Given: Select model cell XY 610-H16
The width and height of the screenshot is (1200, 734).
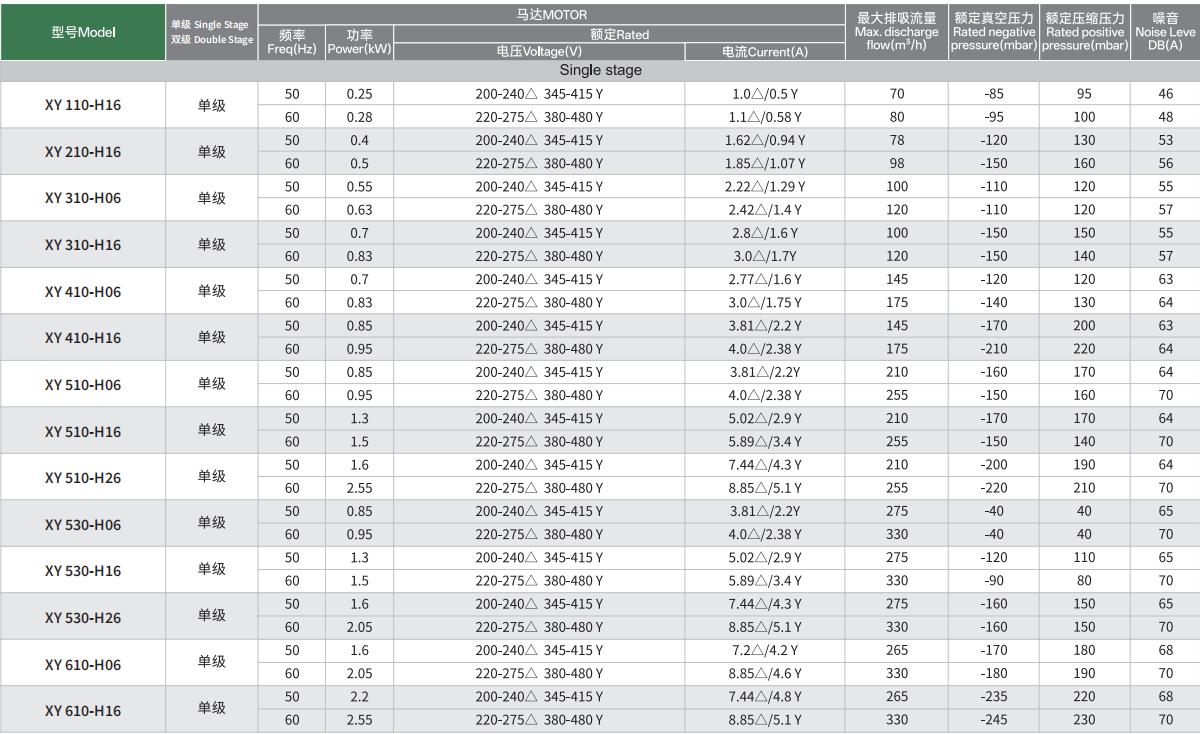Looking at the screenshot, I should point(83,710).
